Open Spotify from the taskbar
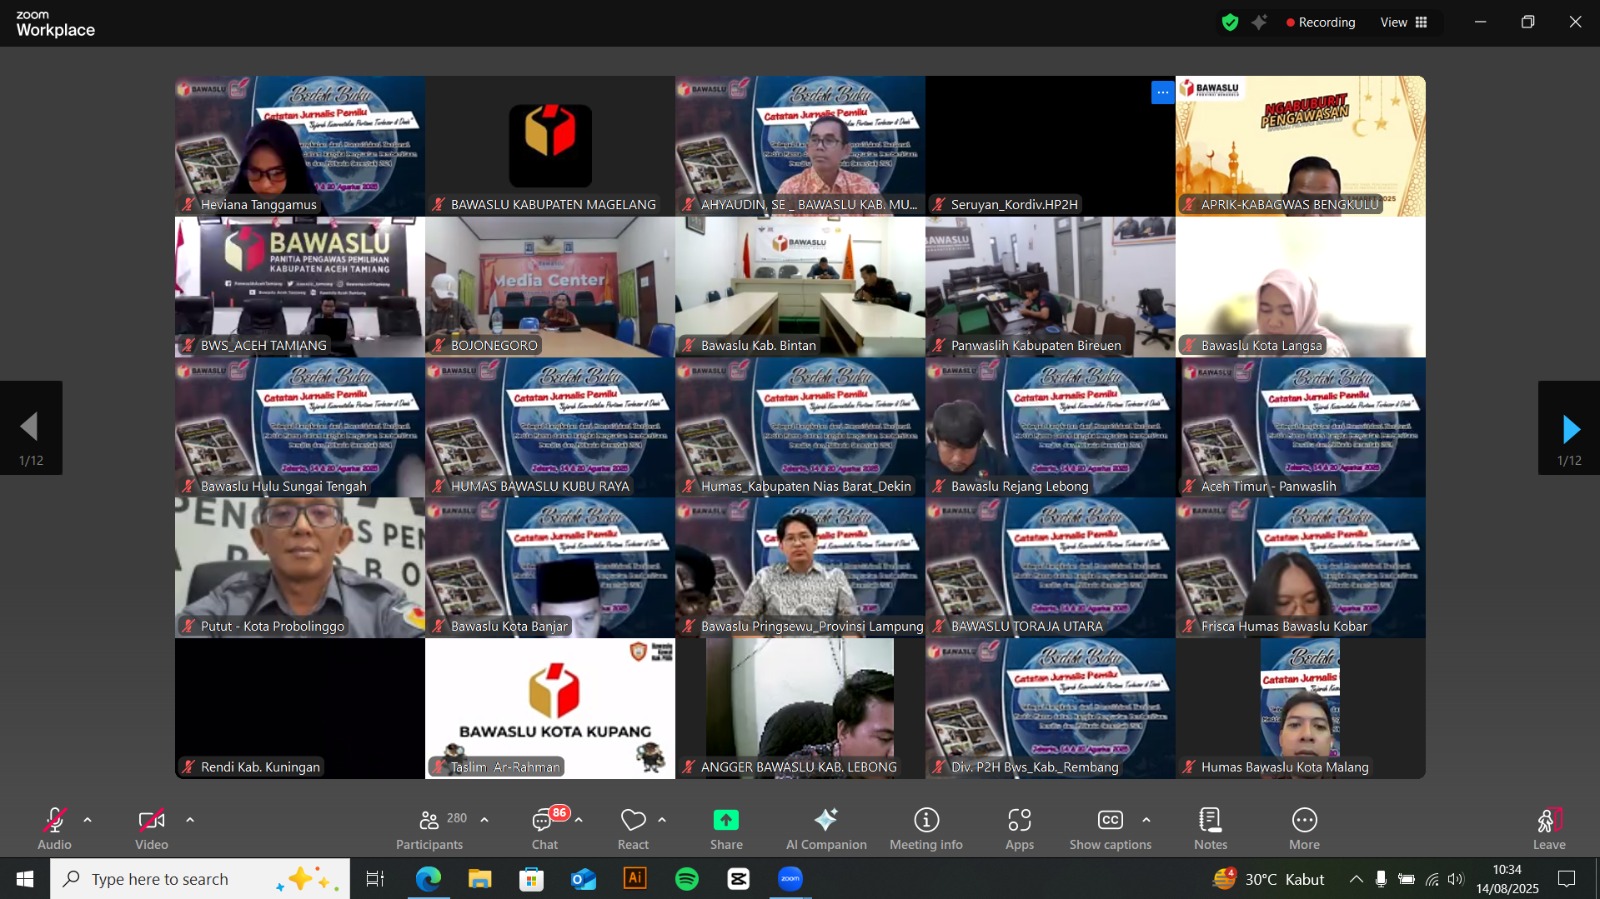 pyautogui.click(x=687, y=879)
